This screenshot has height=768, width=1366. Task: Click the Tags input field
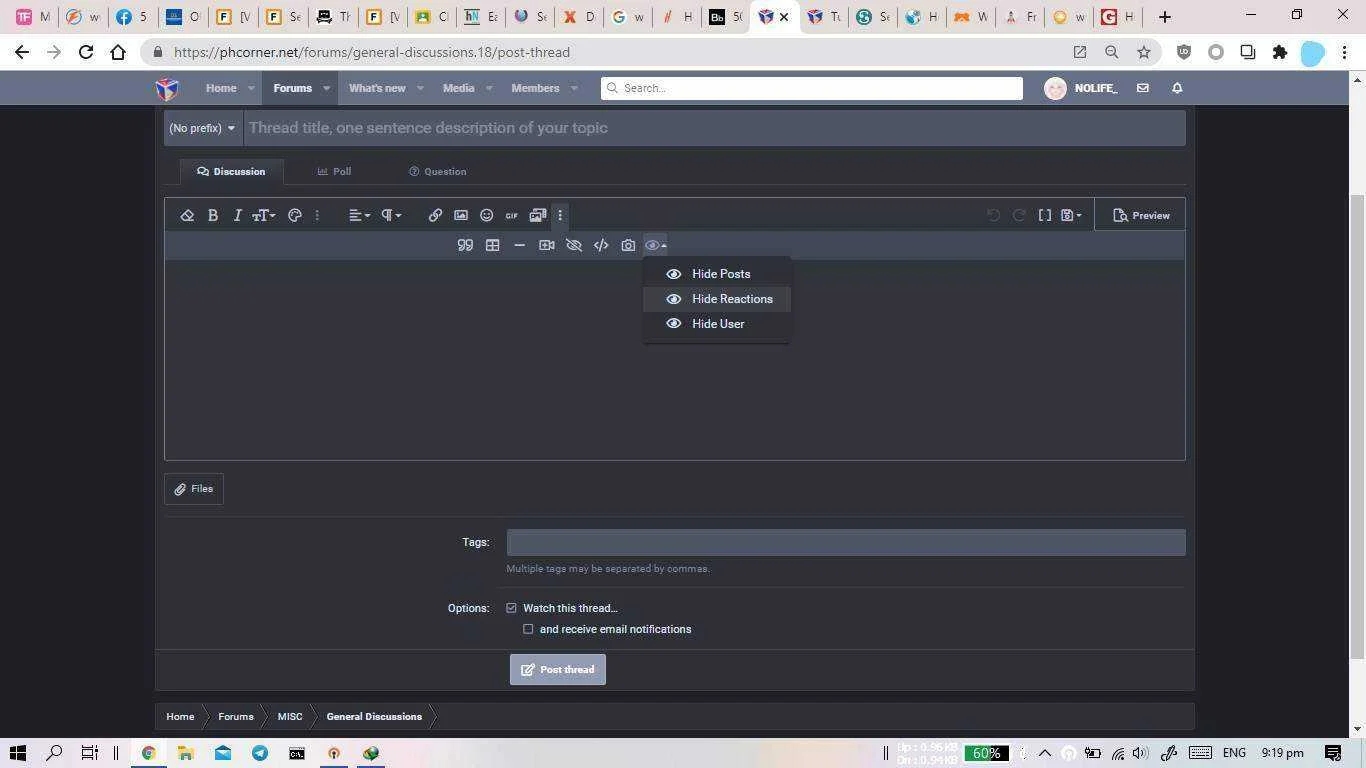pos(846,542)
